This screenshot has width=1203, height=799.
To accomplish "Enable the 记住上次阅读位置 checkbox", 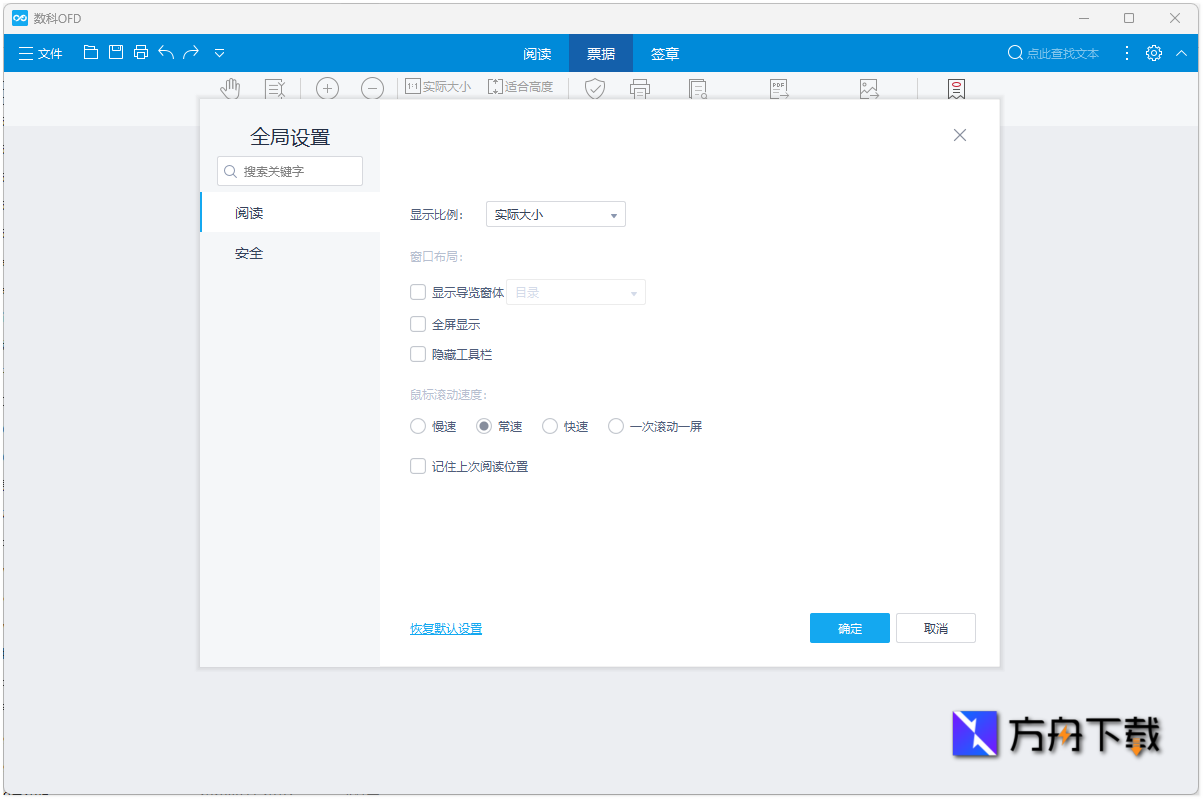I will pos(418,466).
